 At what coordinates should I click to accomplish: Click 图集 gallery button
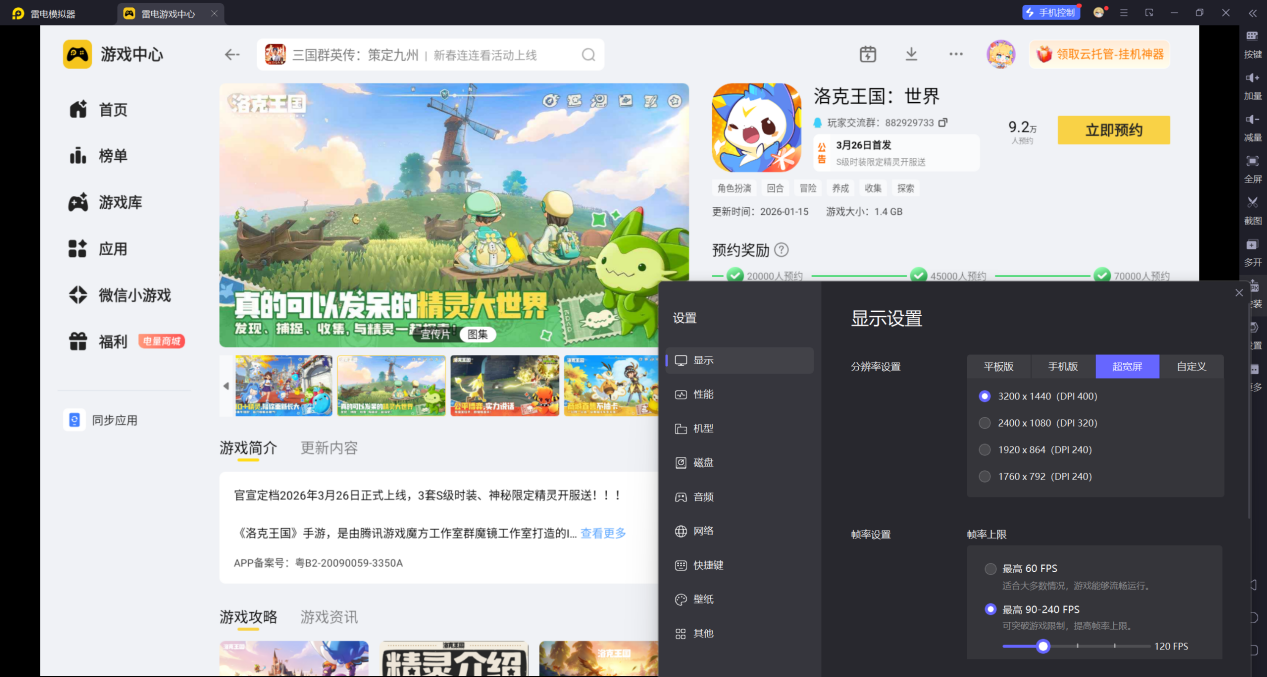point(478,334)
